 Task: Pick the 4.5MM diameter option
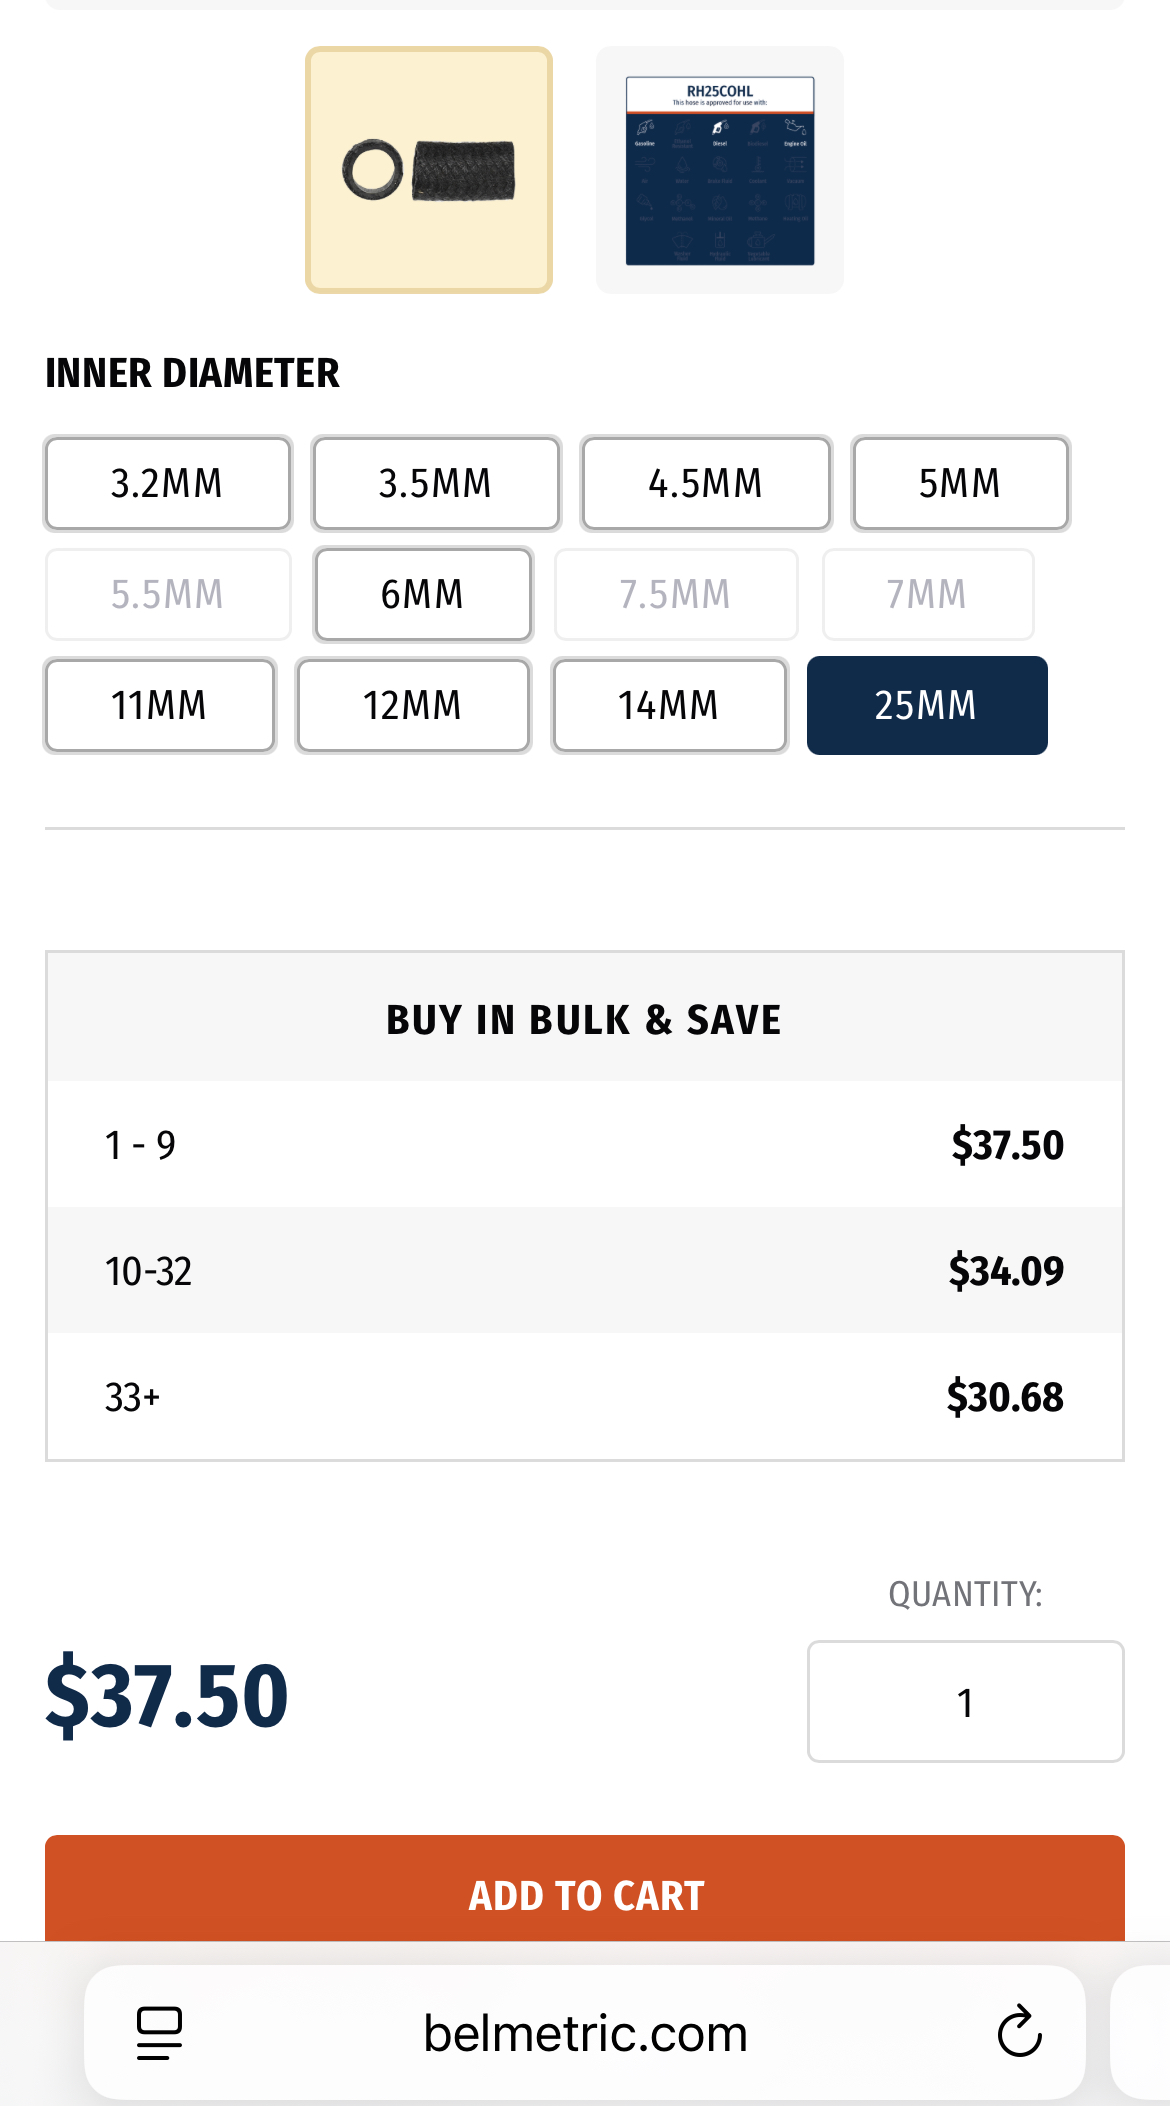pyautogui.click(x=706, y=484)
